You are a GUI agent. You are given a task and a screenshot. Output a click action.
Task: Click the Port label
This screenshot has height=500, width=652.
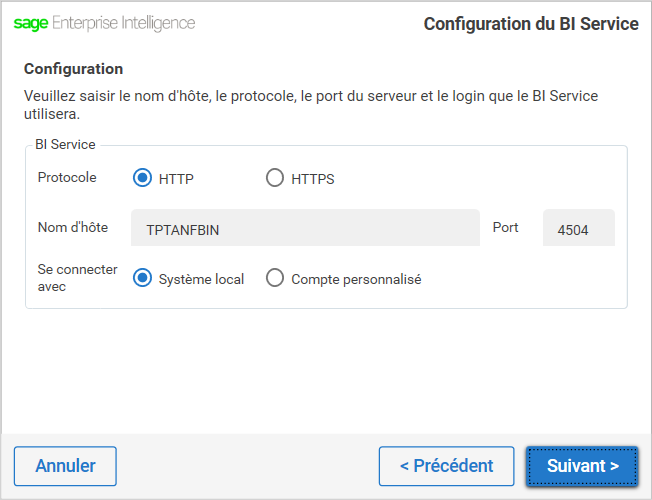[506, 228]
